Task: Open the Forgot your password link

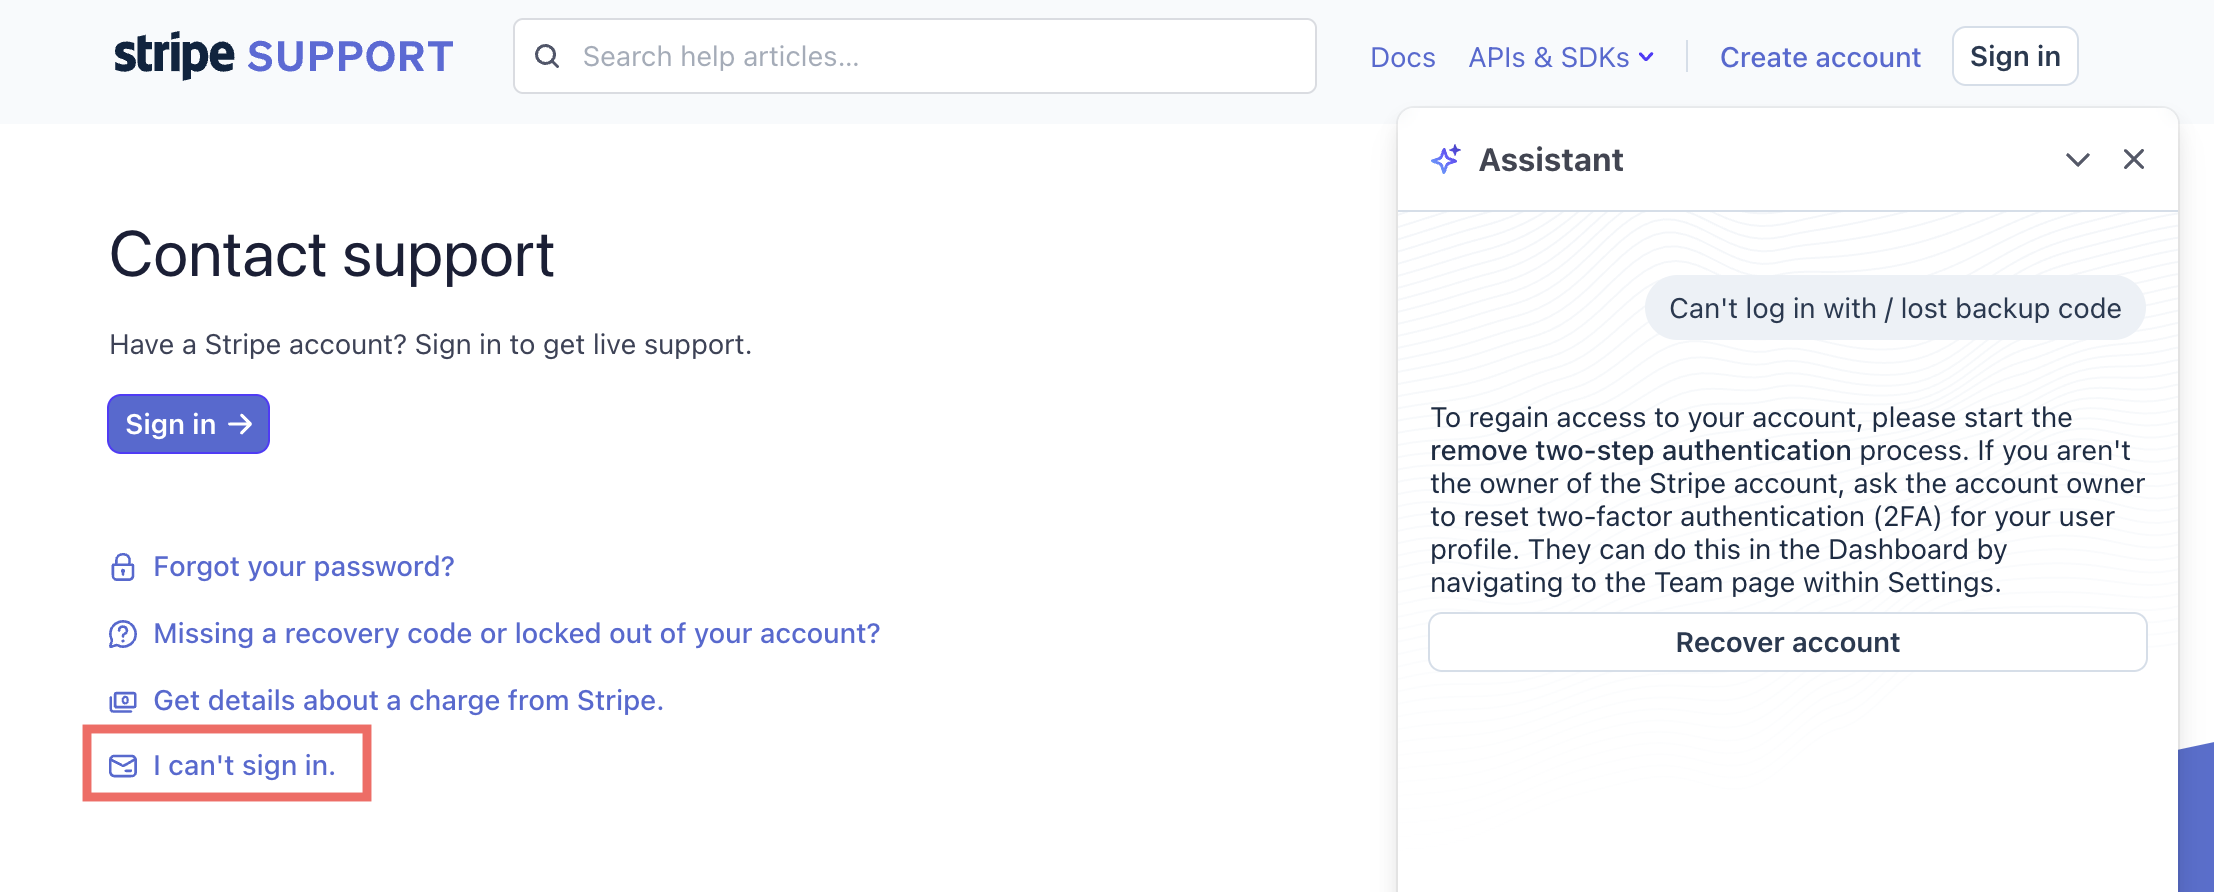Action: coord(304,567)
